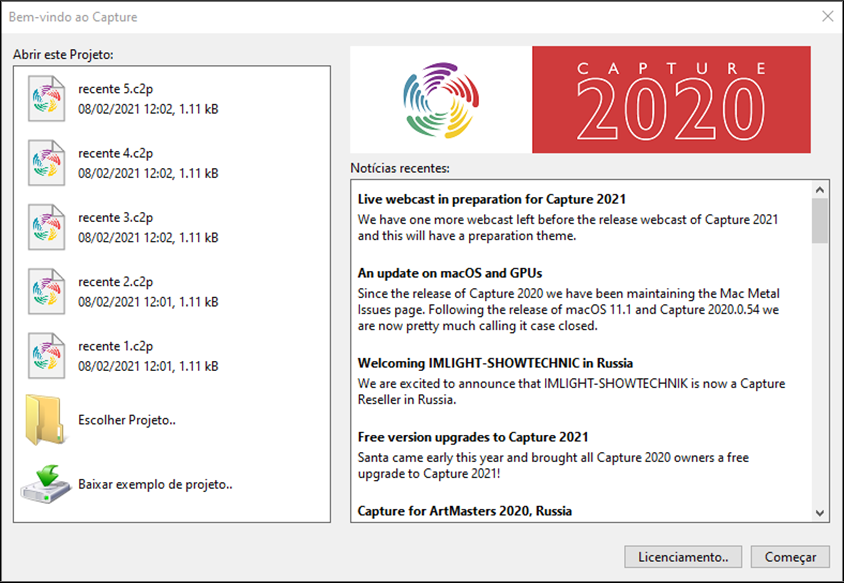Open 'Capture for ArtMasters 2020, Russia' headline
Viewport: 844px width, 583px height.
[x=465, y=511]
